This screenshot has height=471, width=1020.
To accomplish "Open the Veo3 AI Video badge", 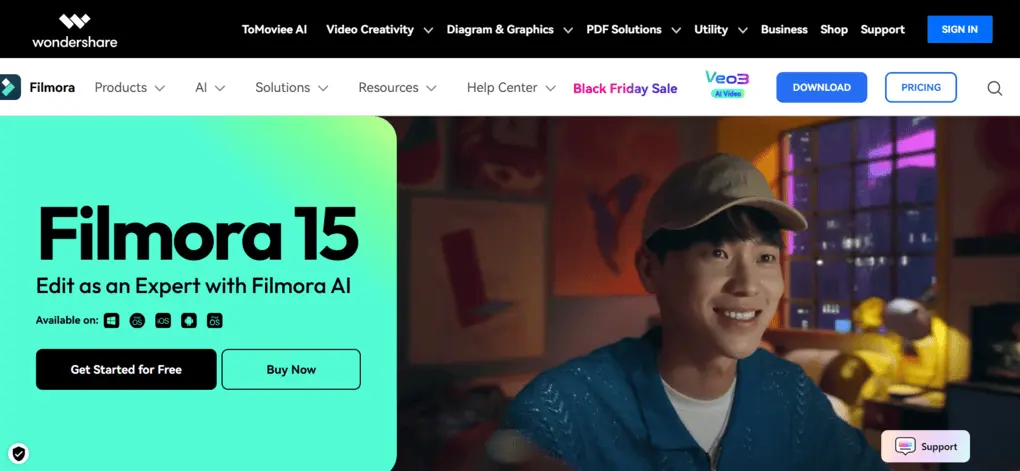I will coord(727,85).
